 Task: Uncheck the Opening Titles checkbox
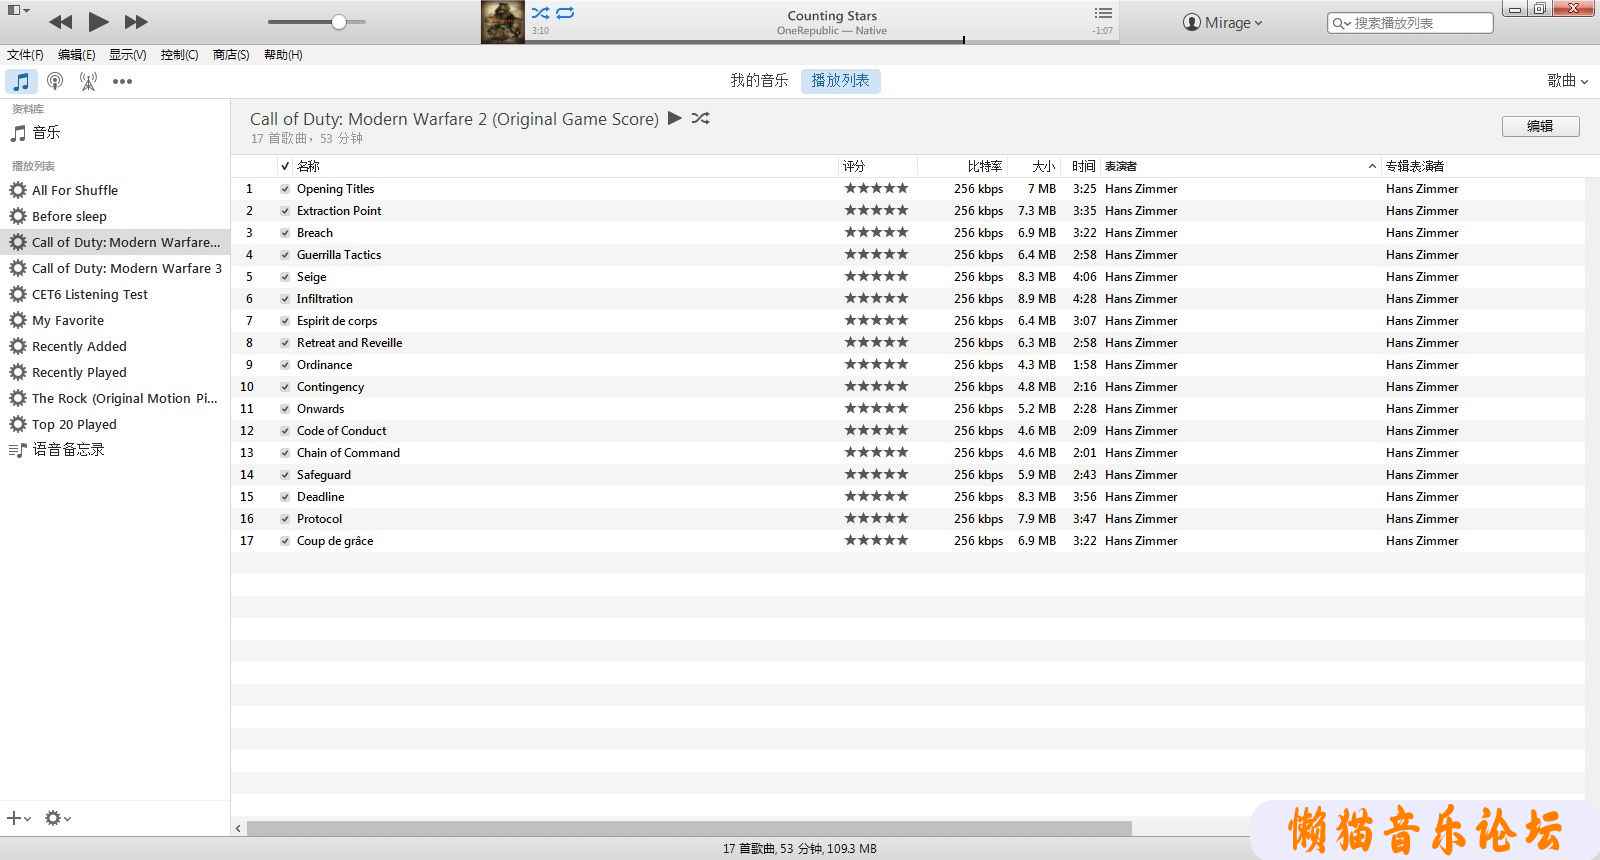pos(285,189)
